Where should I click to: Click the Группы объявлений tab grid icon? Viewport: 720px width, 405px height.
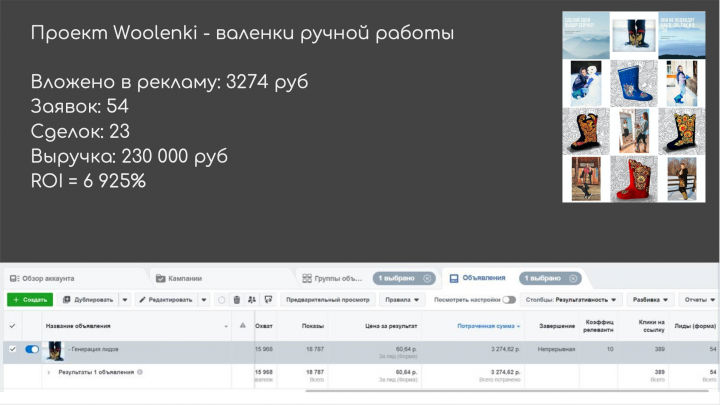click(x=307, y=278)
